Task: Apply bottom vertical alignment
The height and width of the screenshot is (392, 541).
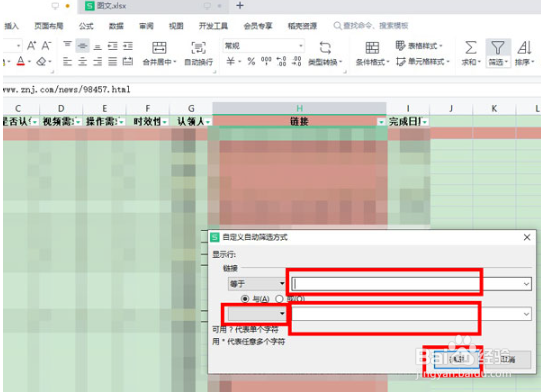Action: 98,46
